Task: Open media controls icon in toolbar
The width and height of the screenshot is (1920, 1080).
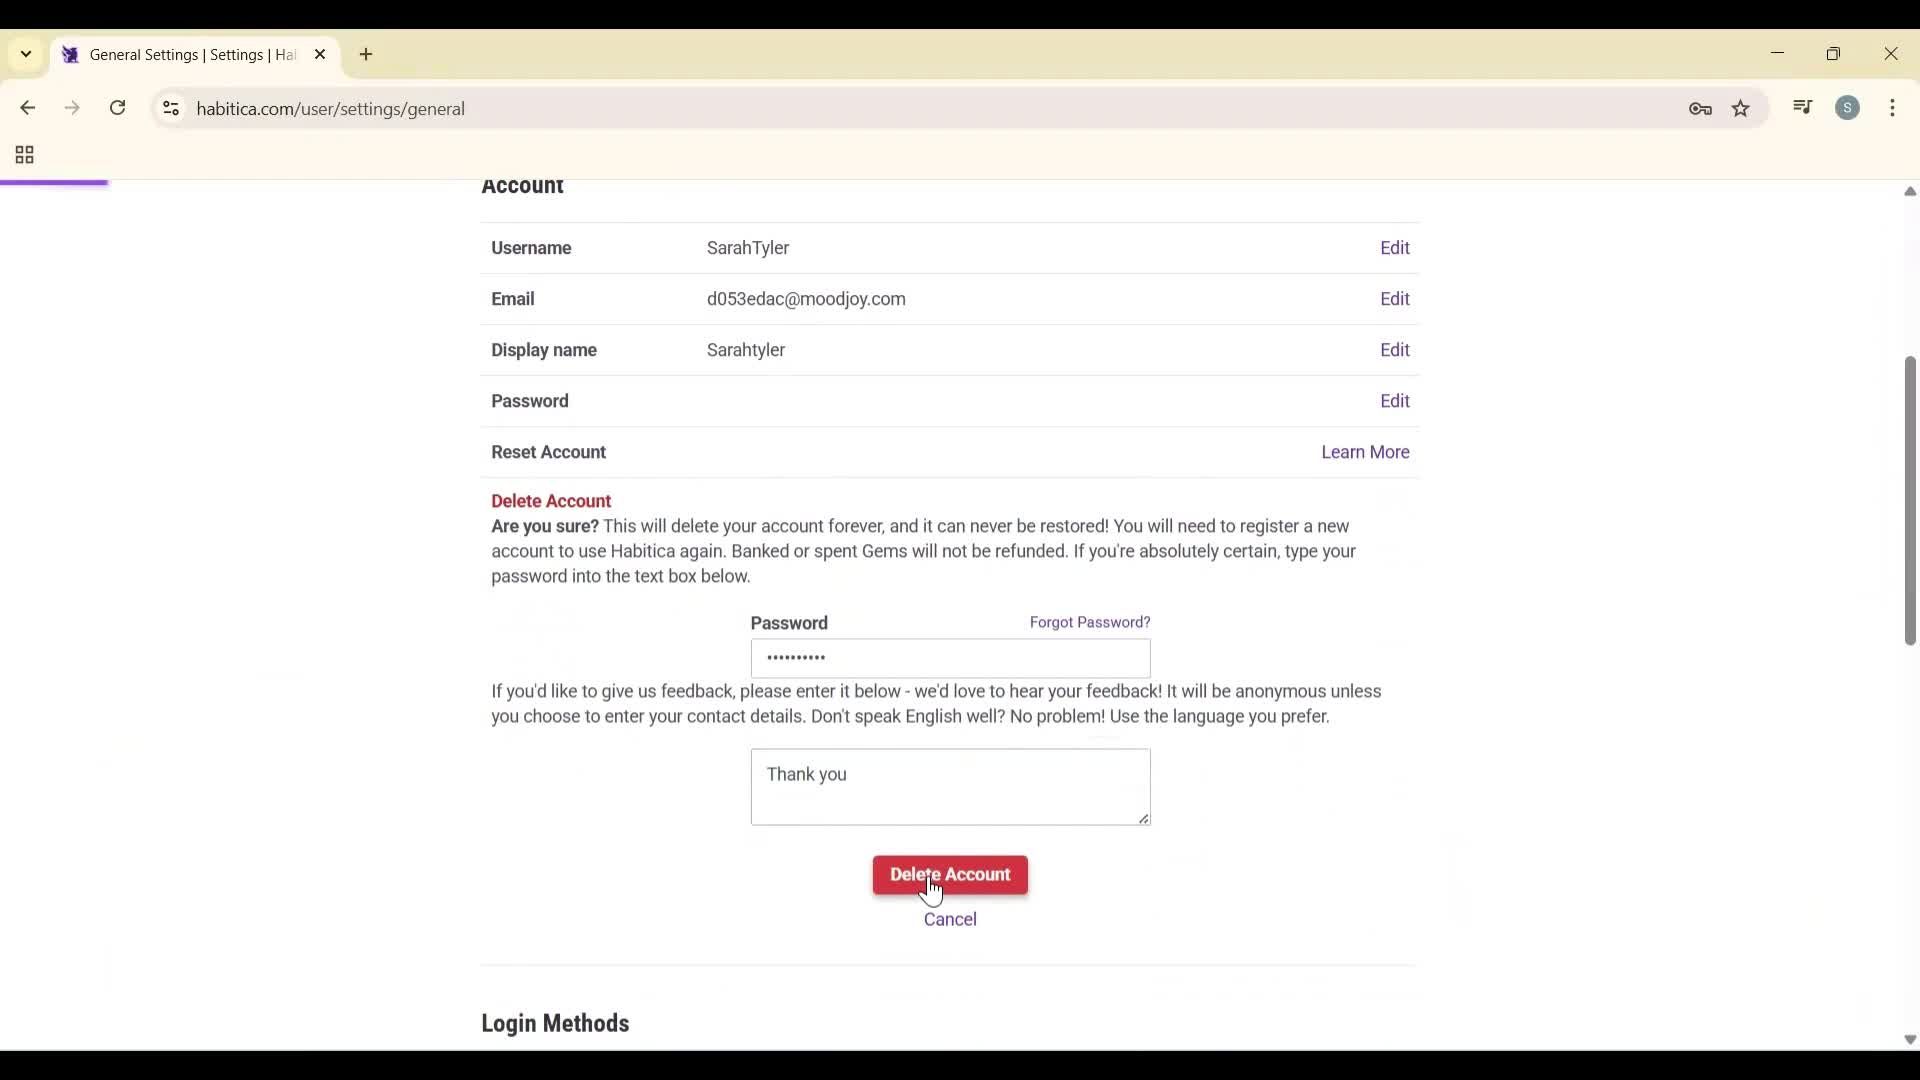Action: click(x=1803, y=108)
